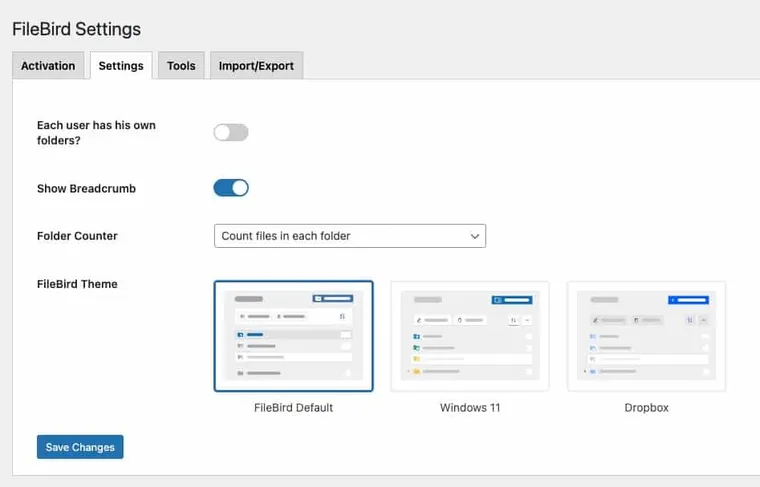Click the Save Changes button

tap(80, 447)
